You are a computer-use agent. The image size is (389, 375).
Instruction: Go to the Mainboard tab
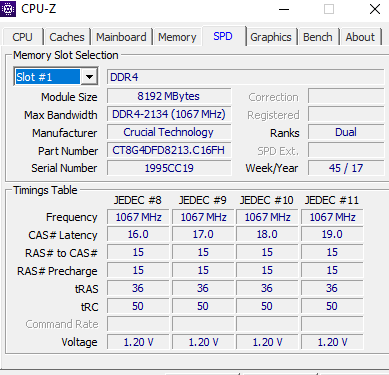pyautogui.click(x=121, y=37)
